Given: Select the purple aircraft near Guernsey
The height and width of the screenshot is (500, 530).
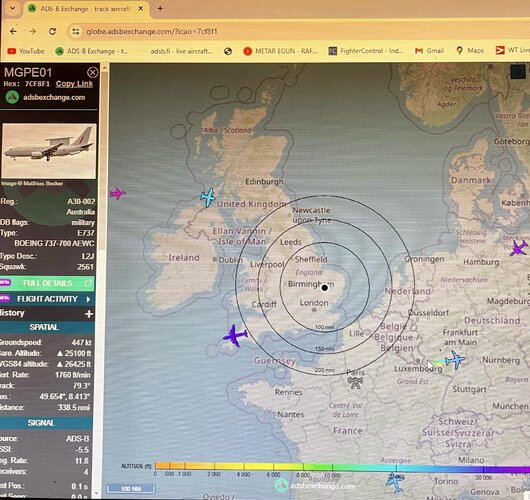Looking at the screenshot, I should [x=235, y=335].
